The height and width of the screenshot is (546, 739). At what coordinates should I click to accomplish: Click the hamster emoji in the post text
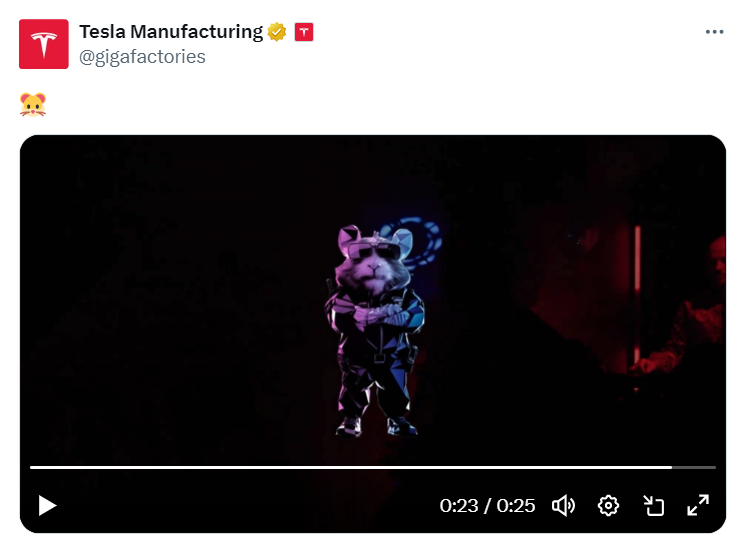pos(33,104)
